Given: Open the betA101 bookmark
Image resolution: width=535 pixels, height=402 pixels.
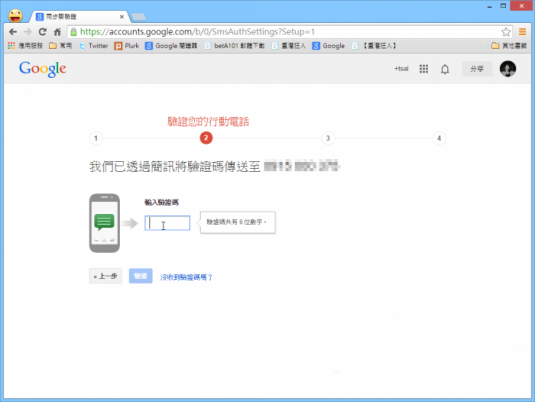Looking at the screenshot, I should (234, 45).
